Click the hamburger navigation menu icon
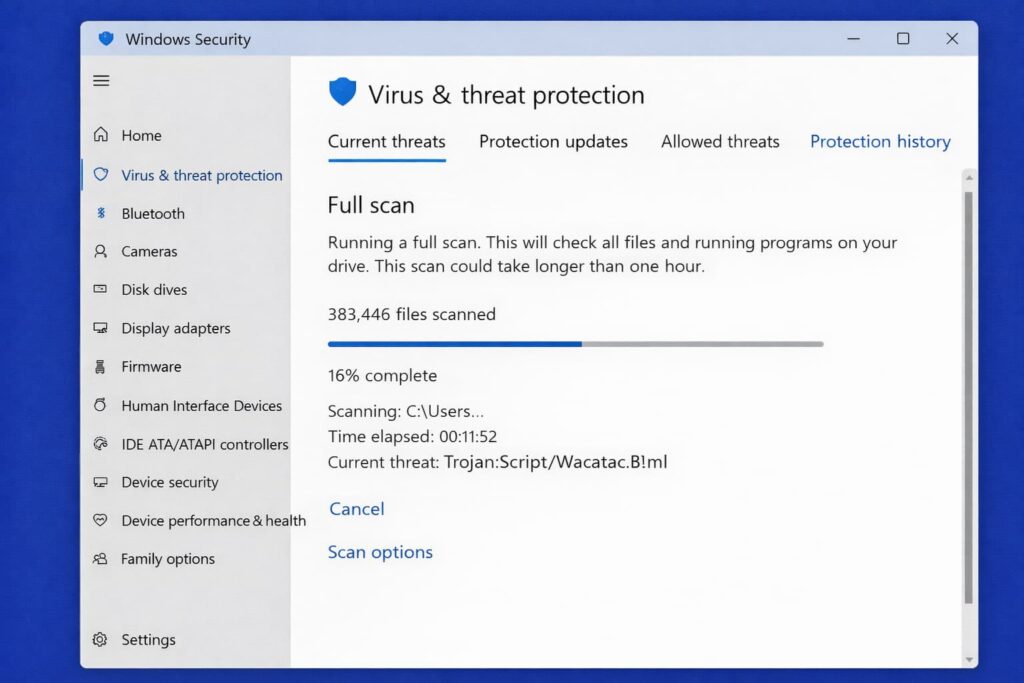 click(101, 81)
